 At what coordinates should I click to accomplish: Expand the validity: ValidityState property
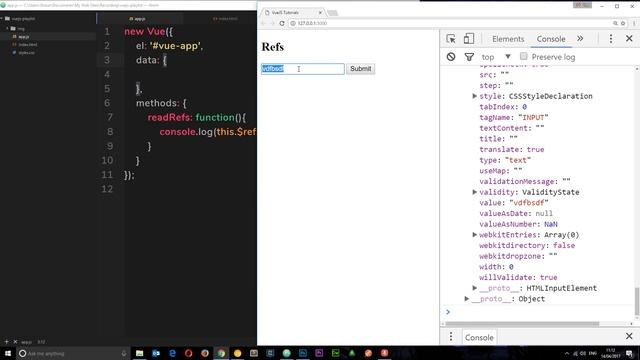point(474,192)
